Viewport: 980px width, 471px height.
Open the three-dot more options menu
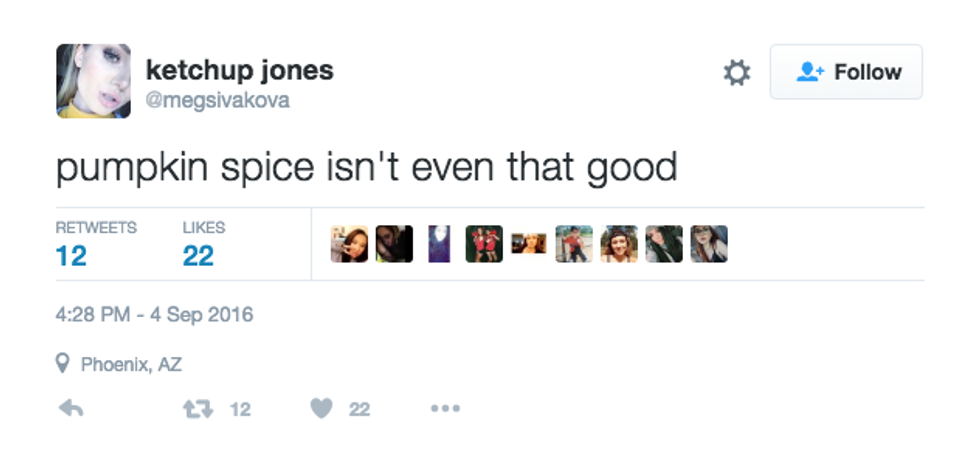[444, 408]
